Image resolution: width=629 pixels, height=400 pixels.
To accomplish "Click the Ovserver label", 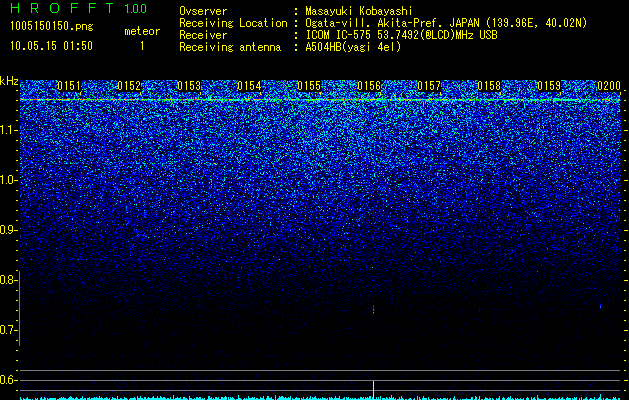I will [203, 11].
